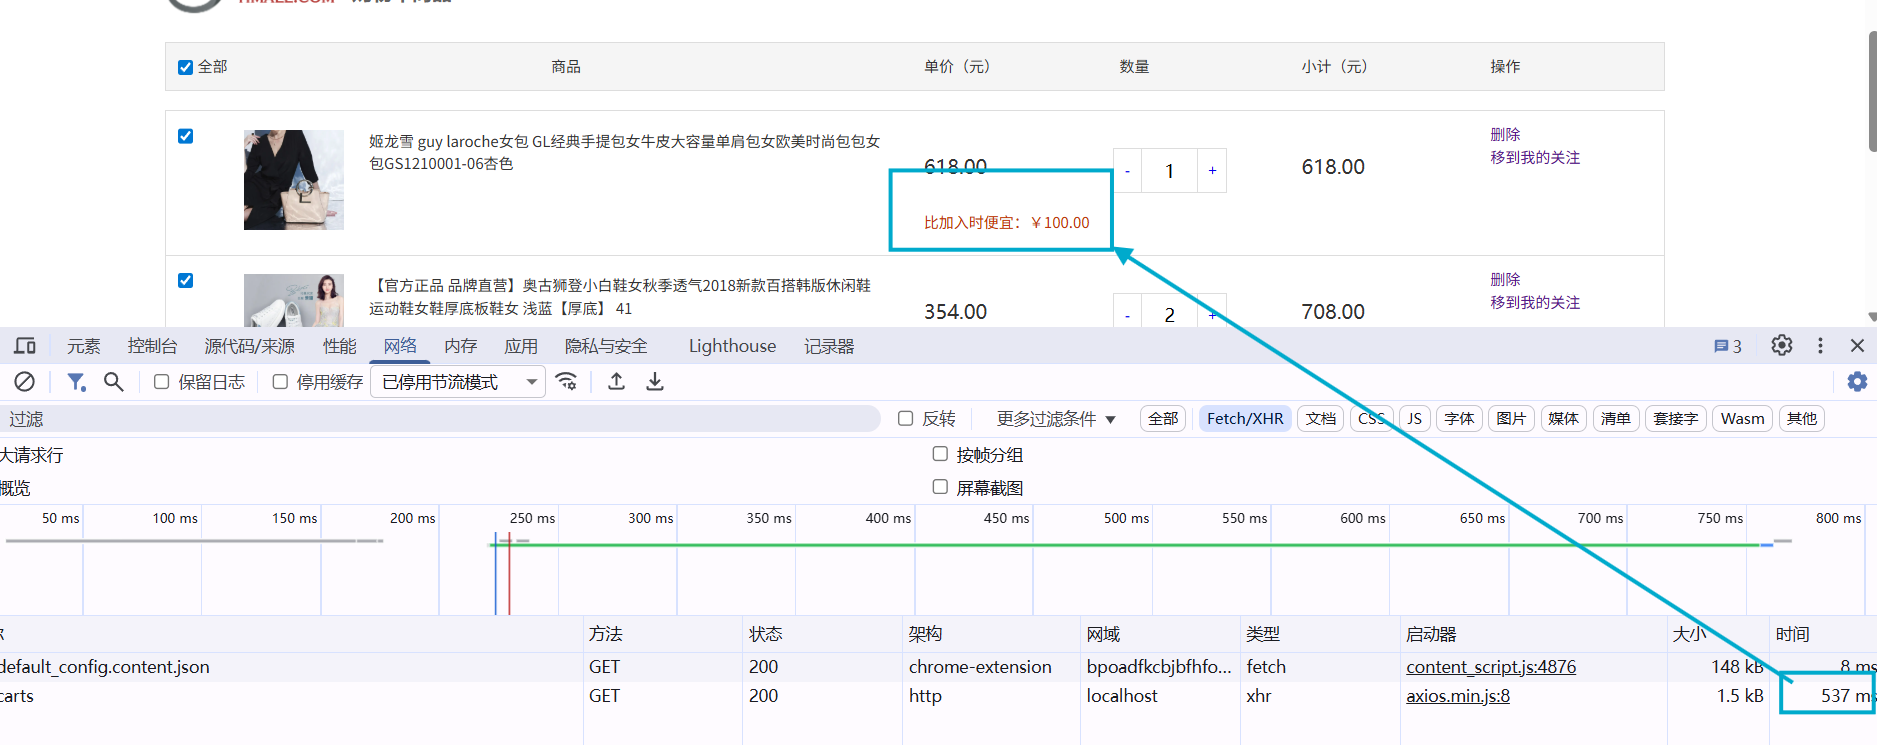Toggle the network filter funnel icon
Viewport: 1877px width, 745px height.
click(76, 382)
